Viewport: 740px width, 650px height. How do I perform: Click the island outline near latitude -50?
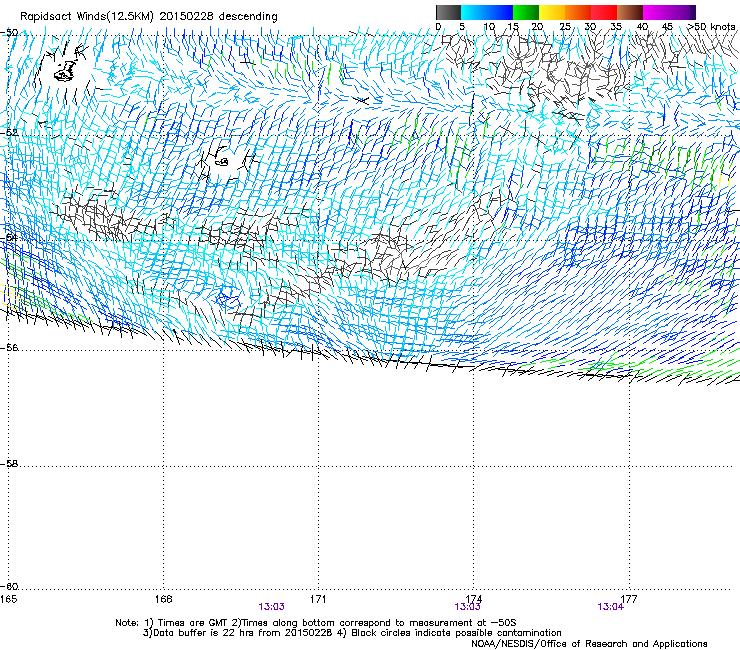pyautogui.click(x=65, y=71)
